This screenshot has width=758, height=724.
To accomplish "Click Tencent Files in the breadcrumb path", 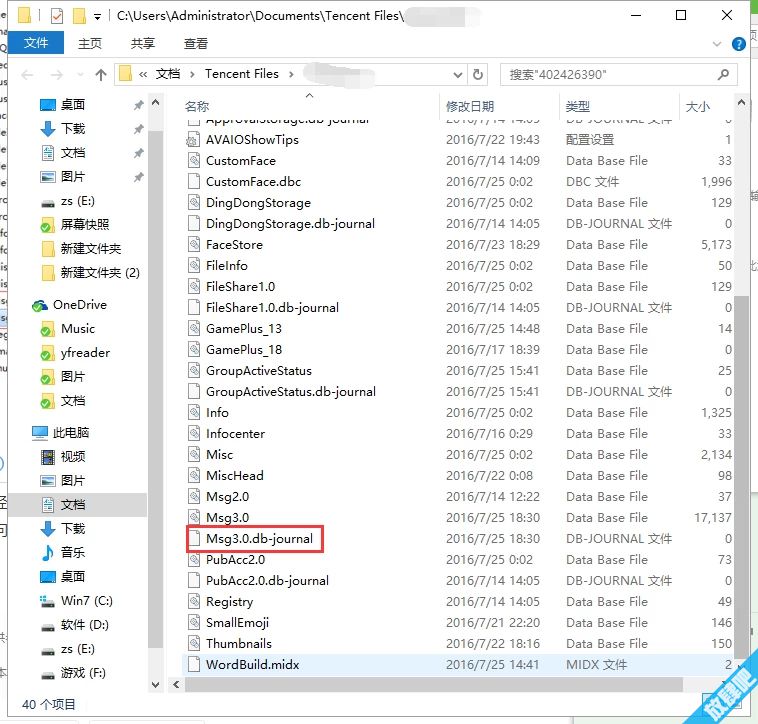I will point(242,74).
